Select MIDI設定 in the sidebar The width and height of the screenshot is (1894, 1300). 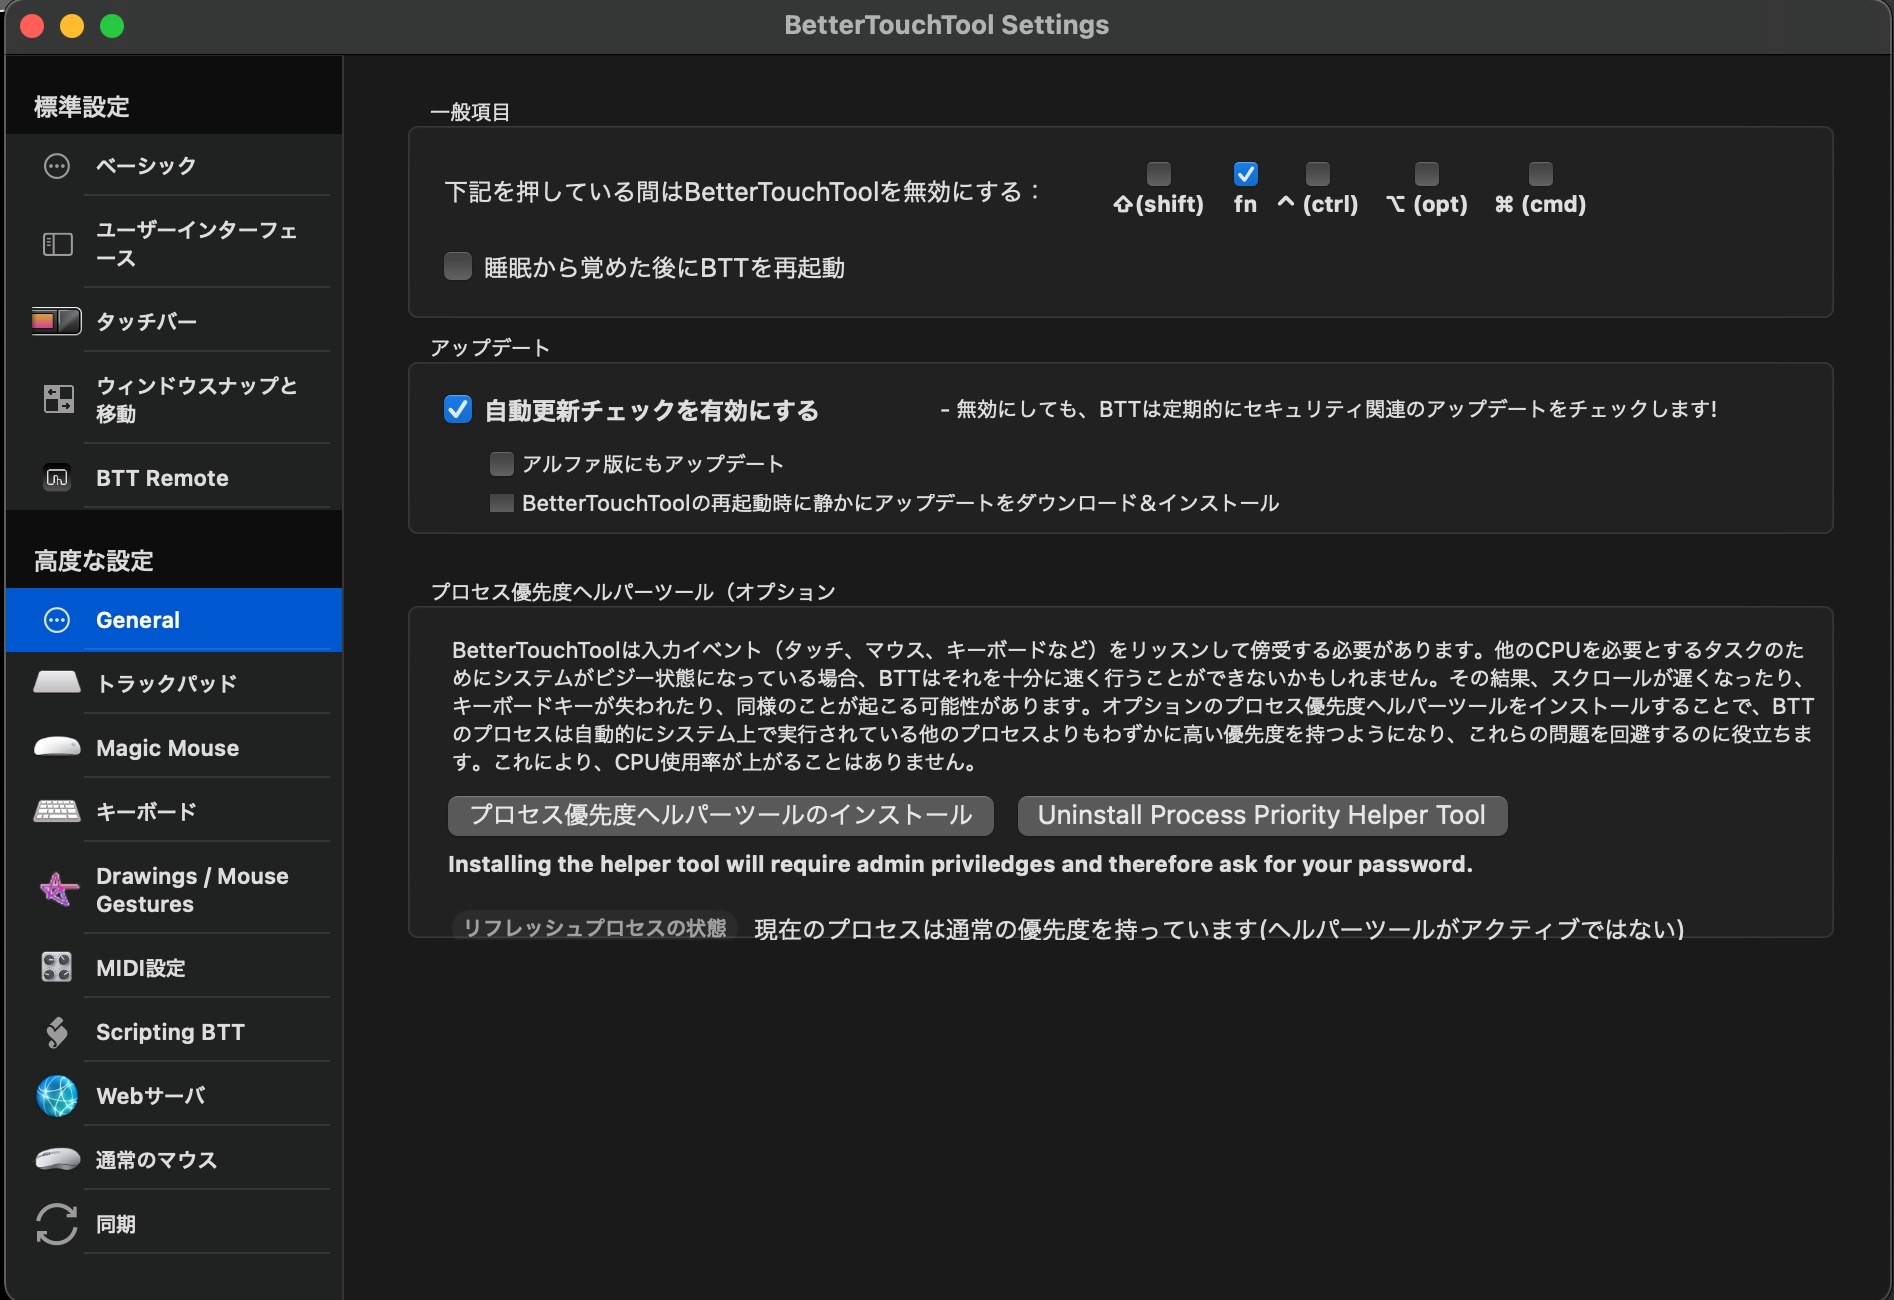pyautogui.click(x=174, y=967)
